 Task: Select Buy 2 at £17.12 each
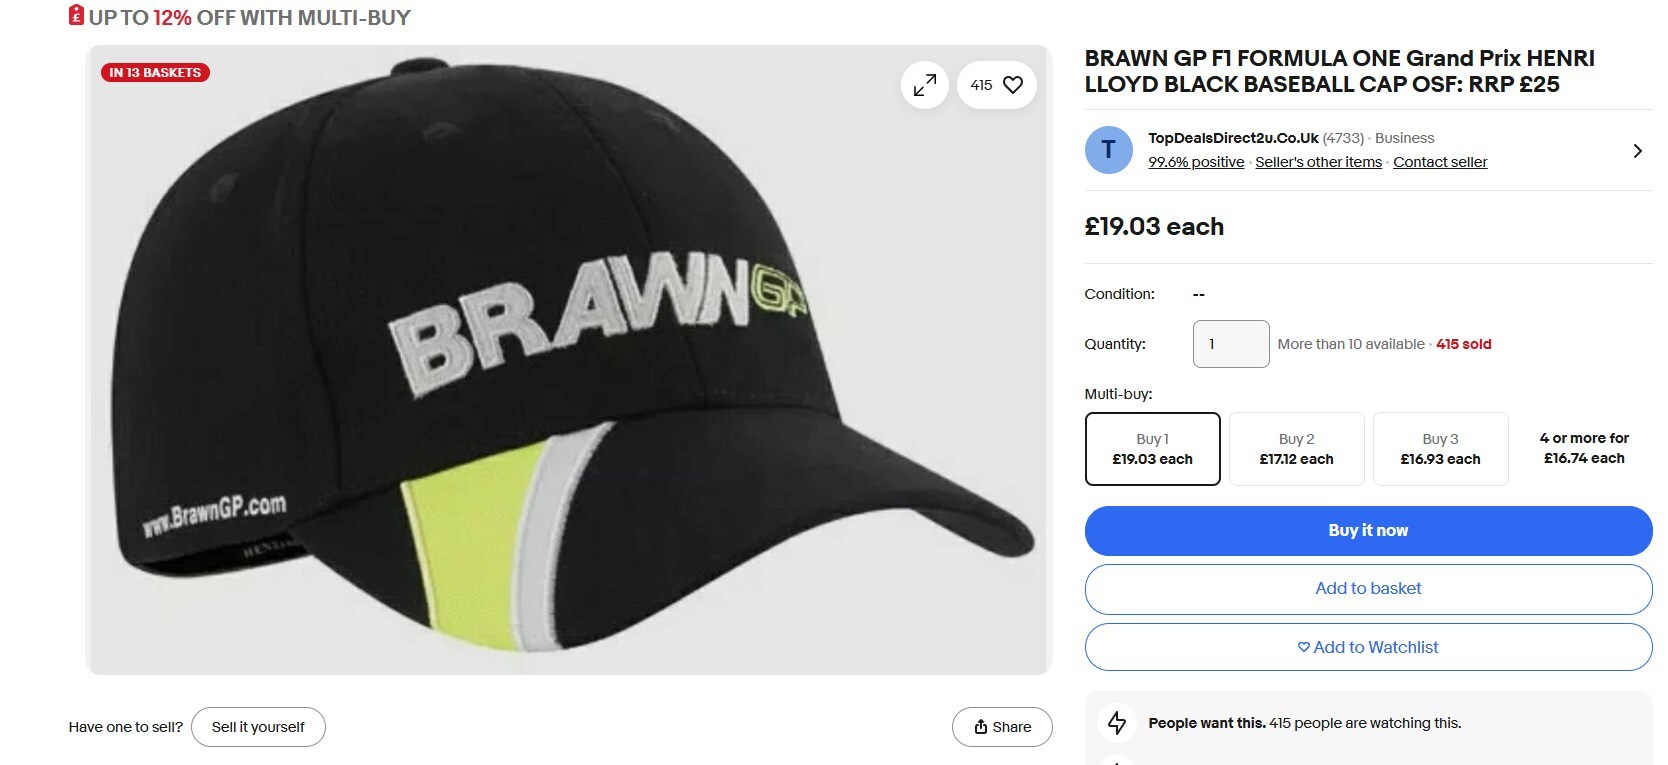1296,449
